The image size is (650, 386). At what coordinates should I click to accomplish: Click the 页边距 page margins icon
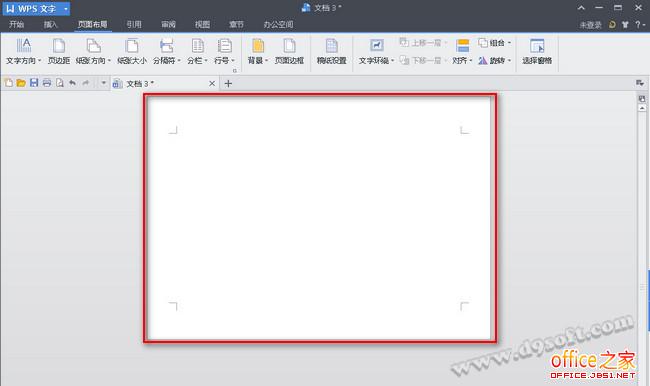pyautogui.click(x=58, y=46)
